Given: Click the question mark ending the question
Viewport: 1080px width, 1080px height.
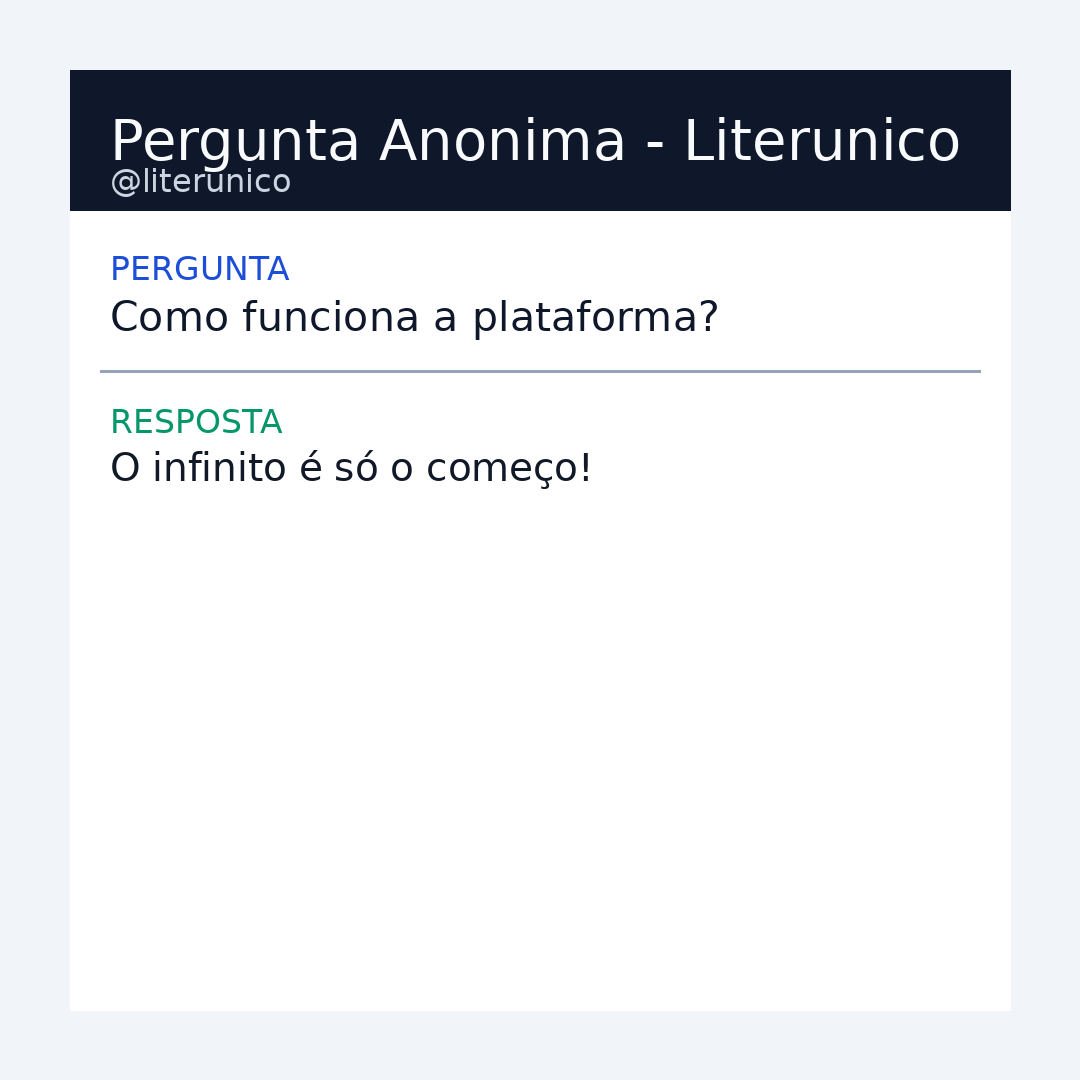Looking at the screenshot, I should click(709, 319).
